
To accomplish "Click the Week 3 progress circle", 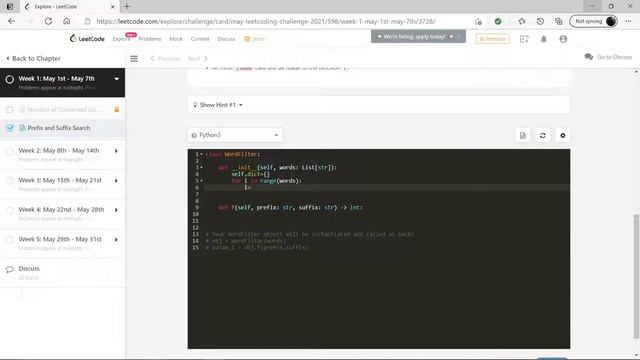I will pyautogui.click(x=10, y=181).
